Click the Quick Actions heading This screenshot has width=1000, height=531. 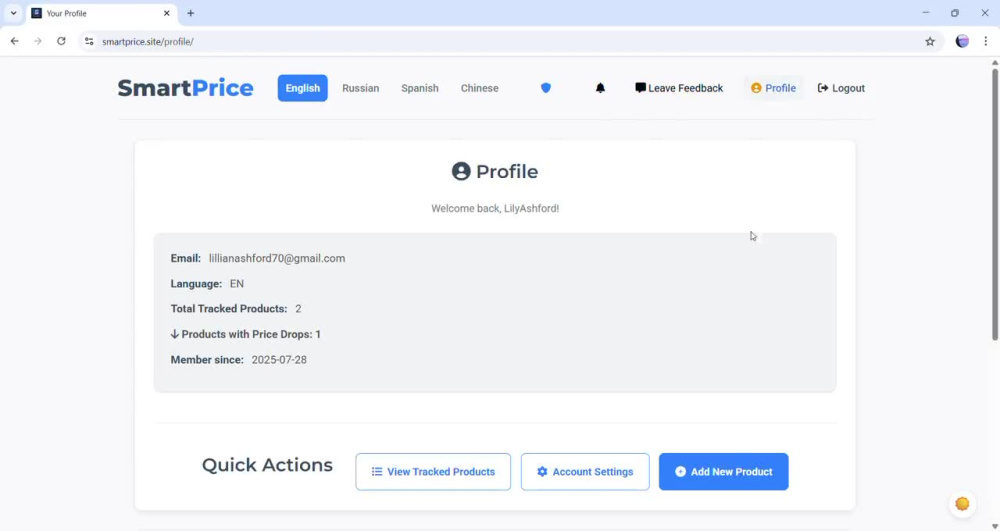(267, 465)
